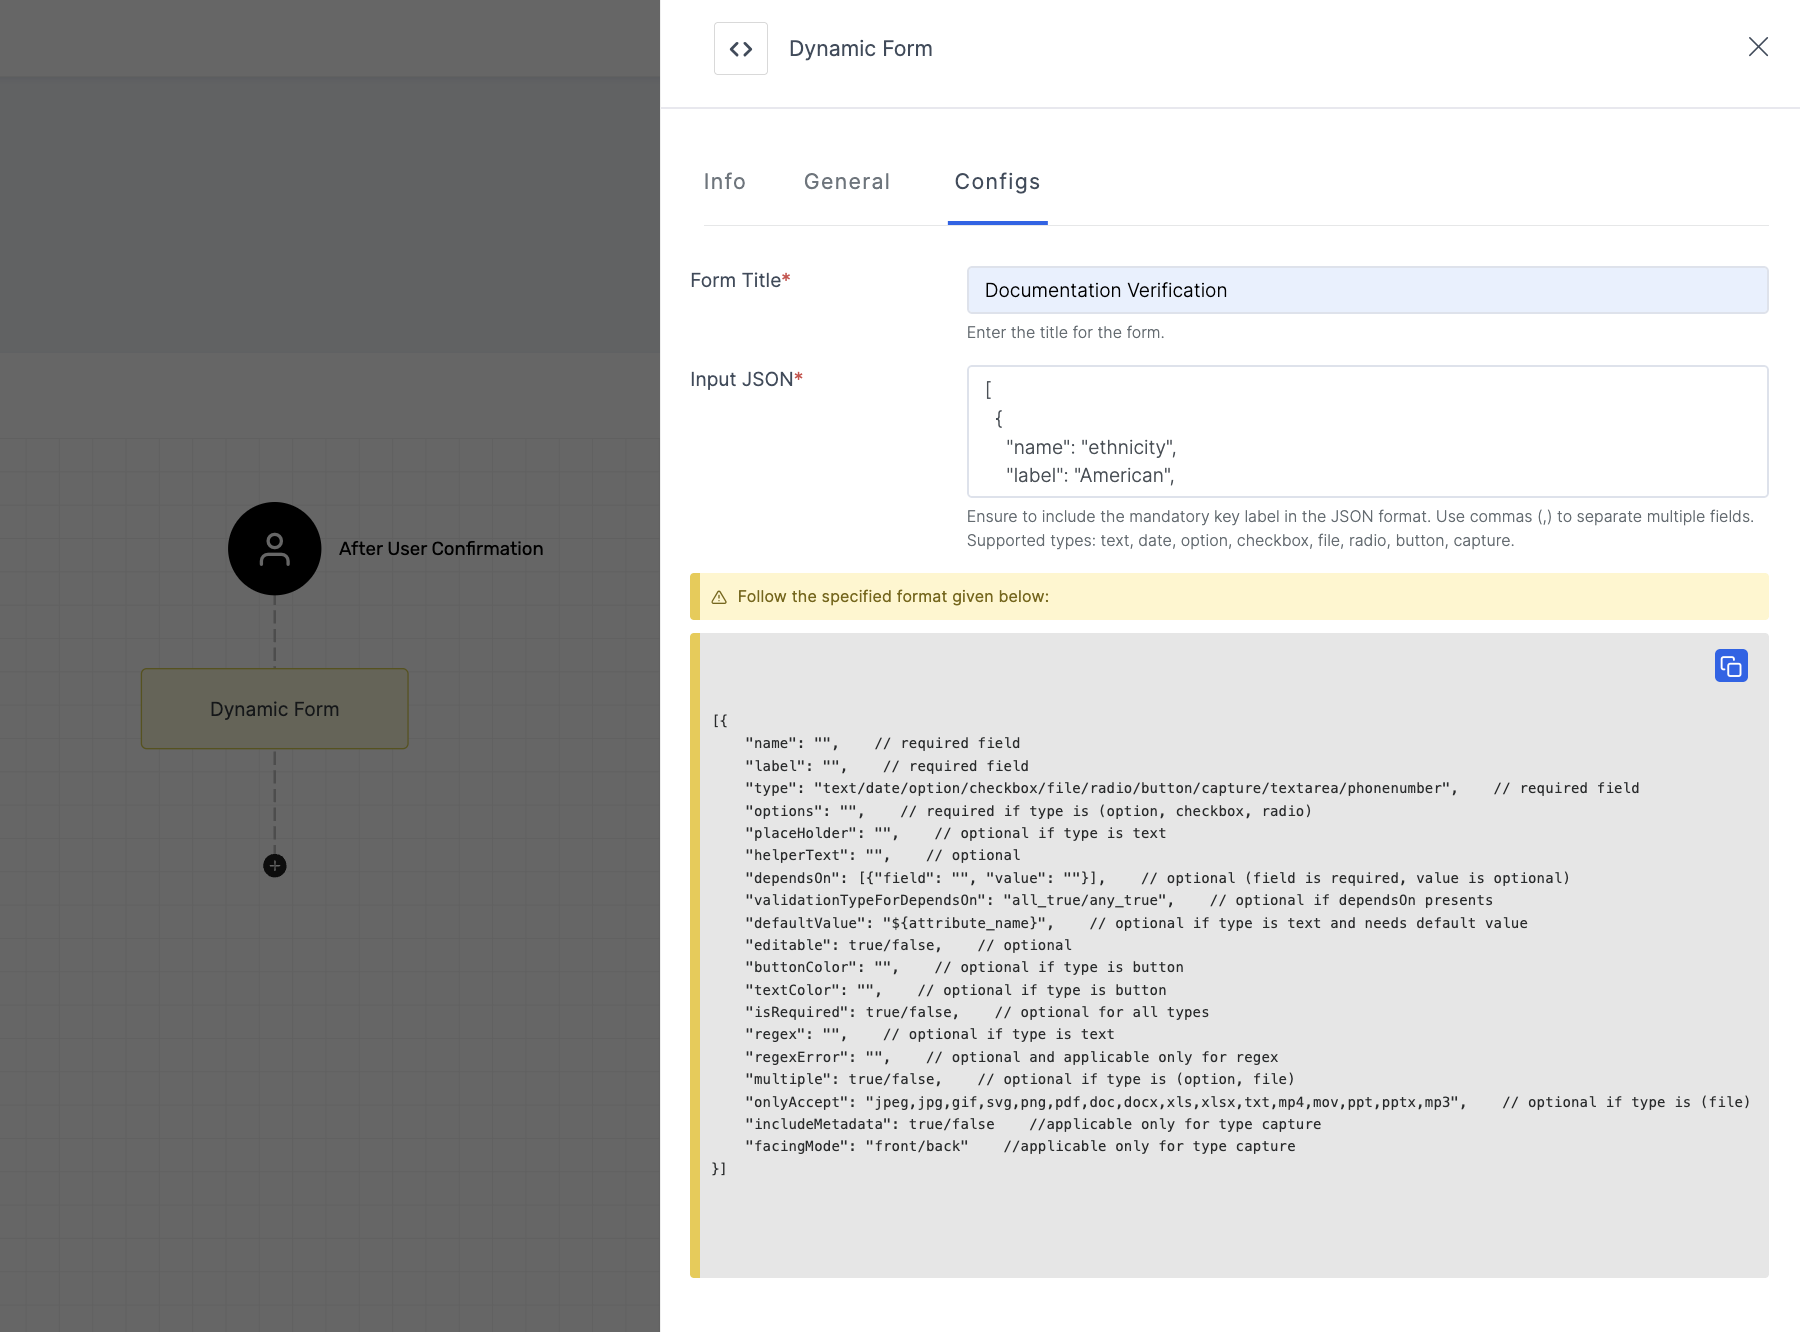Click the "label": "" required field line
This screenshot has height=1332, width=1800.
click(x=887, y=766)
